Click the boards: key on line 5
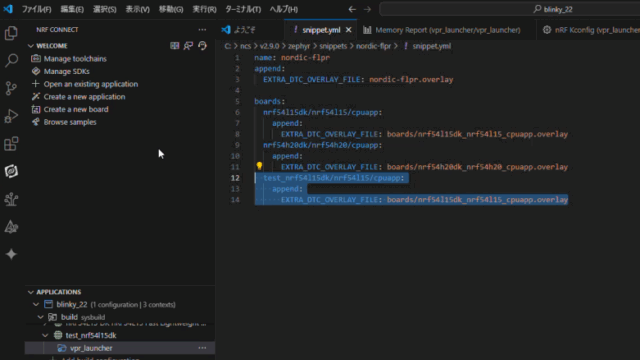640x360 pixels. (270, 101)
